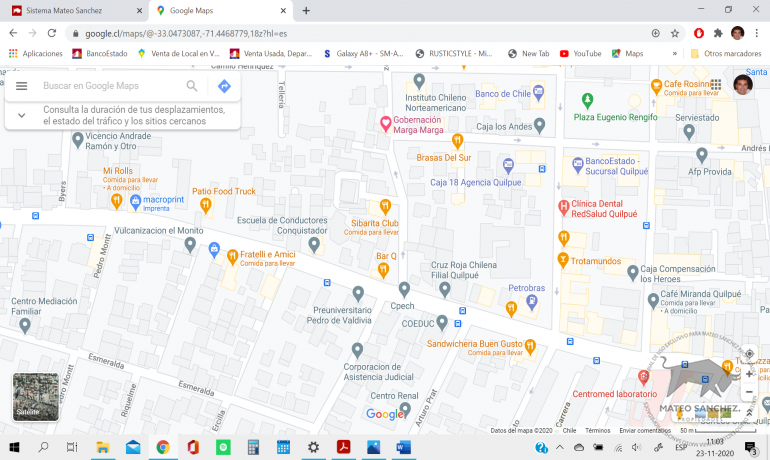The width and height of the screenshot is (770, 460).
Task: Select the Trotamundos bar marker
Action: [x=563, y=260]
